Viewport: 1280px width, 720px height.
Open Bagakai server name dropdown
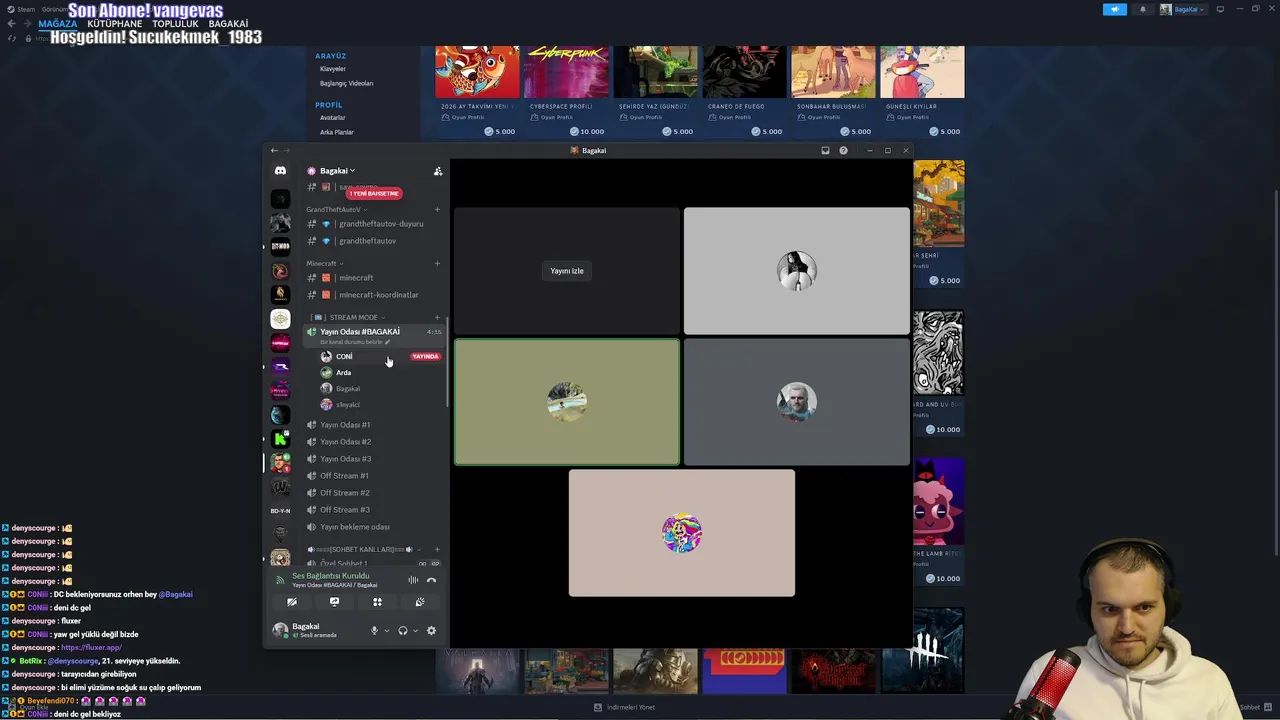coord(337,171)
